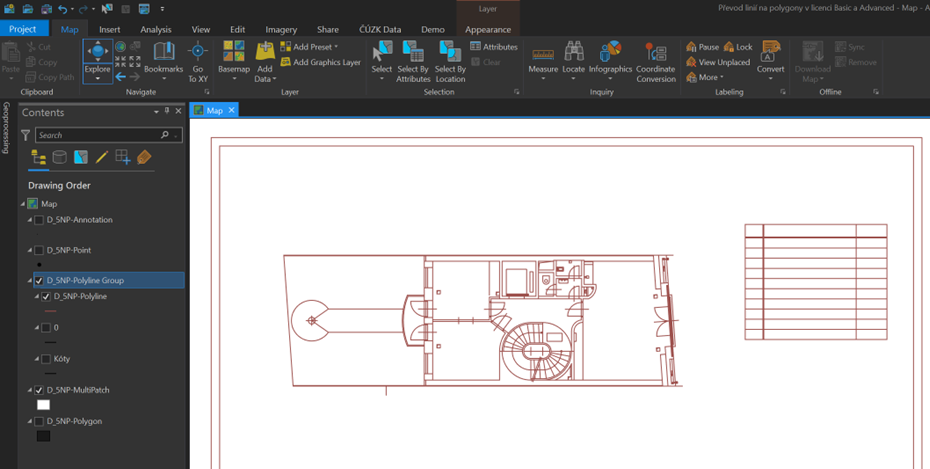Collapse the Map node in Contents

click(x=23, y=204)
